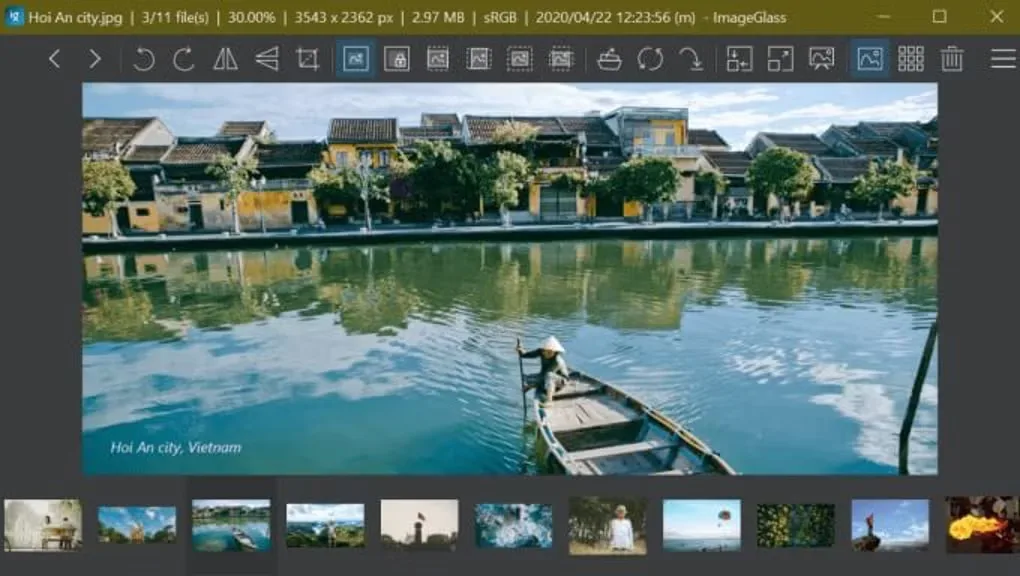The image size is (1020, 576).
Task: Enable Scale to width zoom mode
Action: [x=438, y=59]
